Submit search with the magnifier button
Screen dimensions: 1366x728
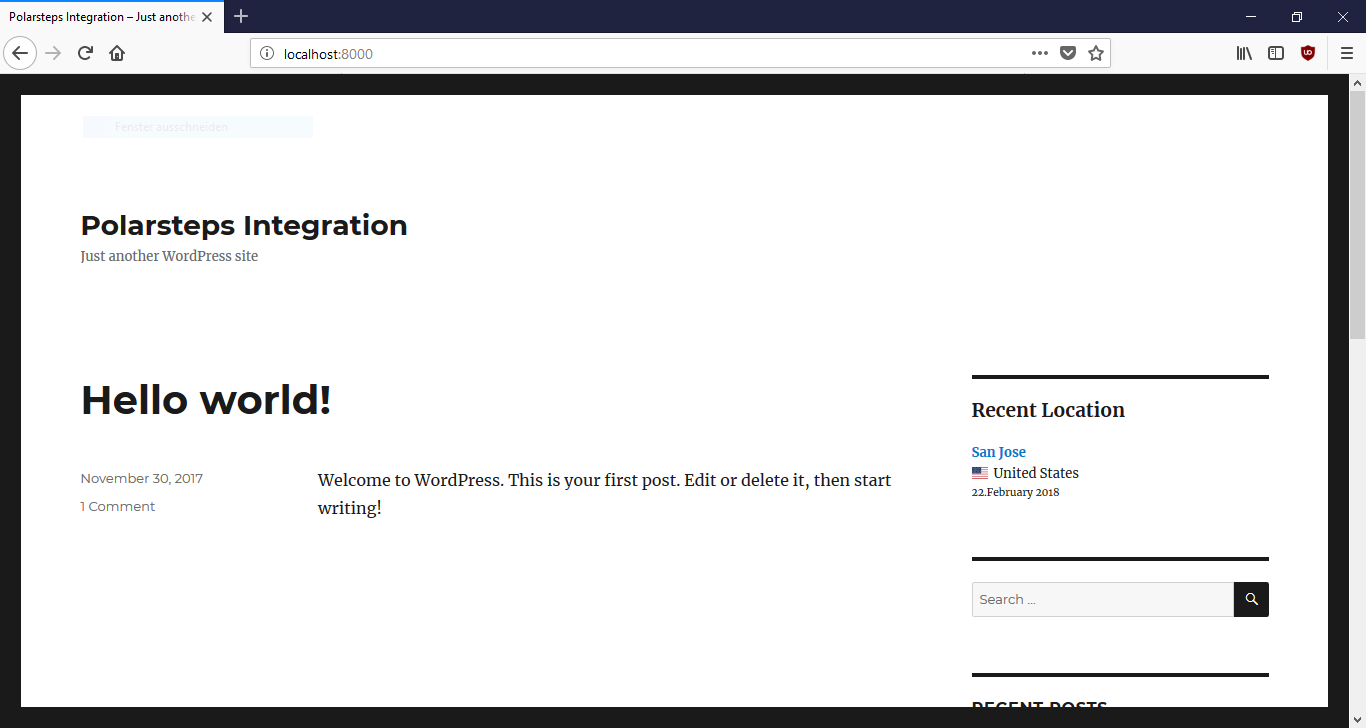(x=1252, y=600)
